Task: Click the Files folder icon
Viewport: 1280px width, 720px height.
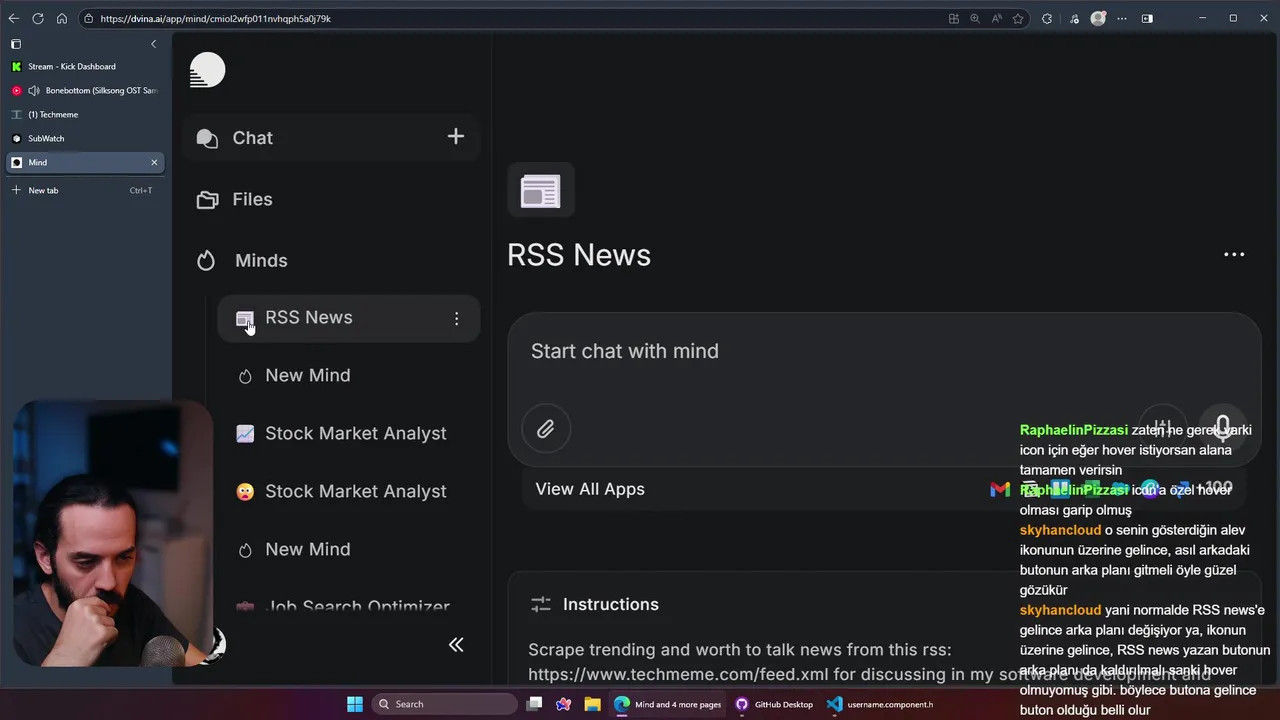Action: (207, 200)
